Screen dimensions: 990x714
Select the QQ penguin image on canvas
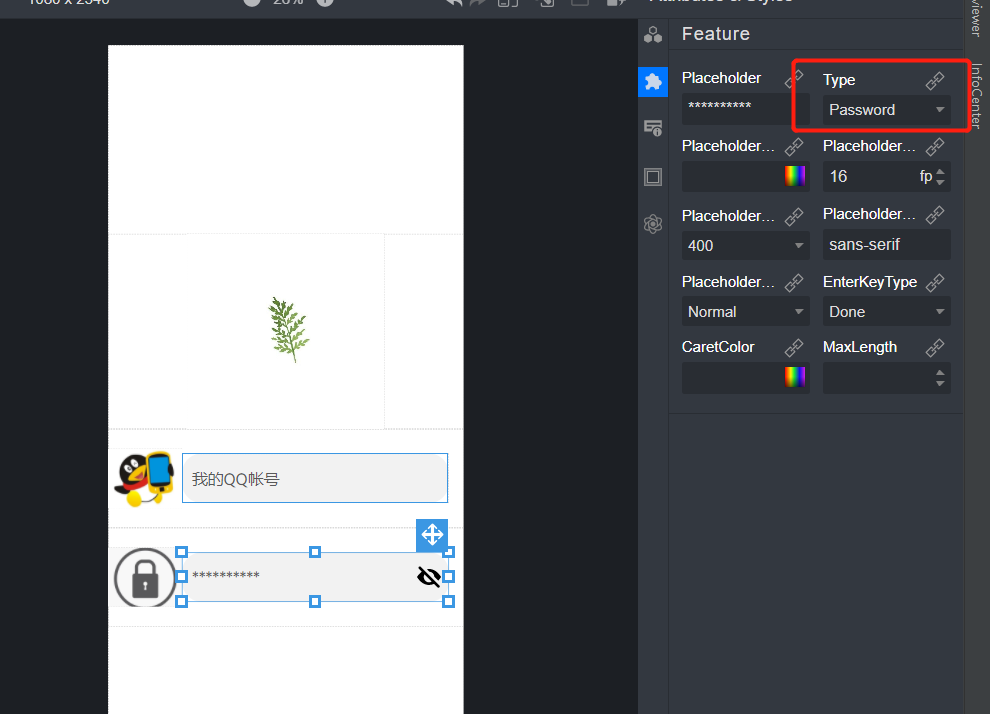click(144, 479)
